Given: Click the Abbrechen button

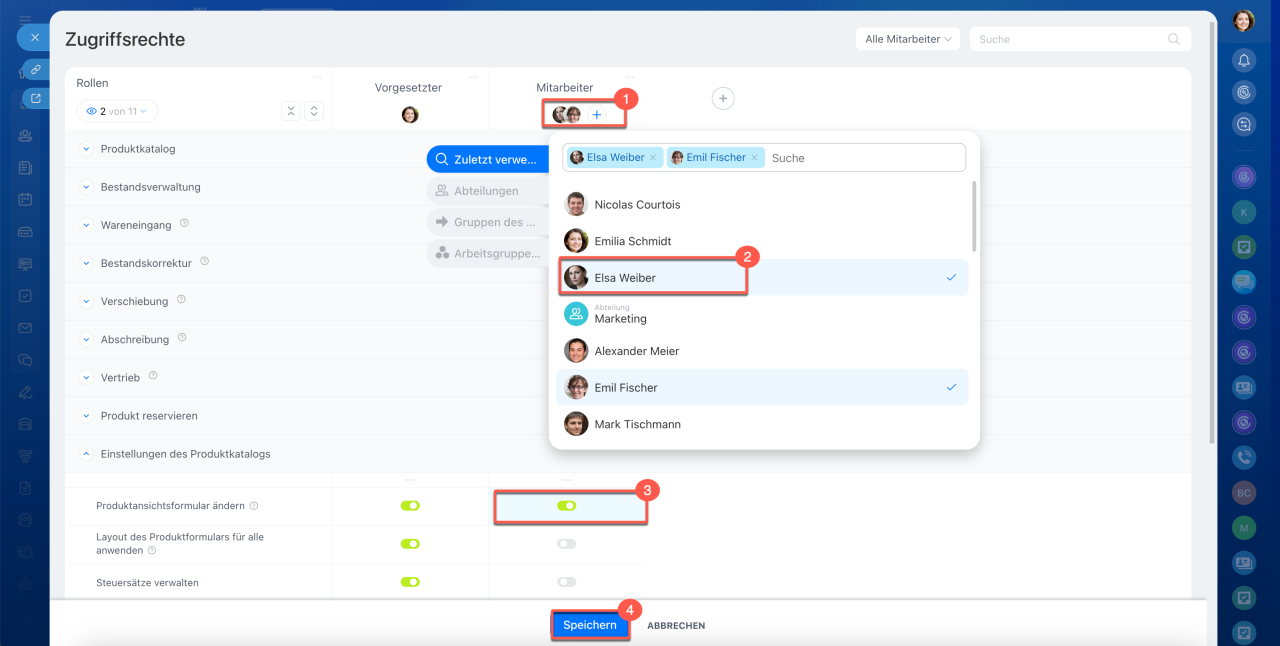Looking at the screenshot, I should (676, 626).
